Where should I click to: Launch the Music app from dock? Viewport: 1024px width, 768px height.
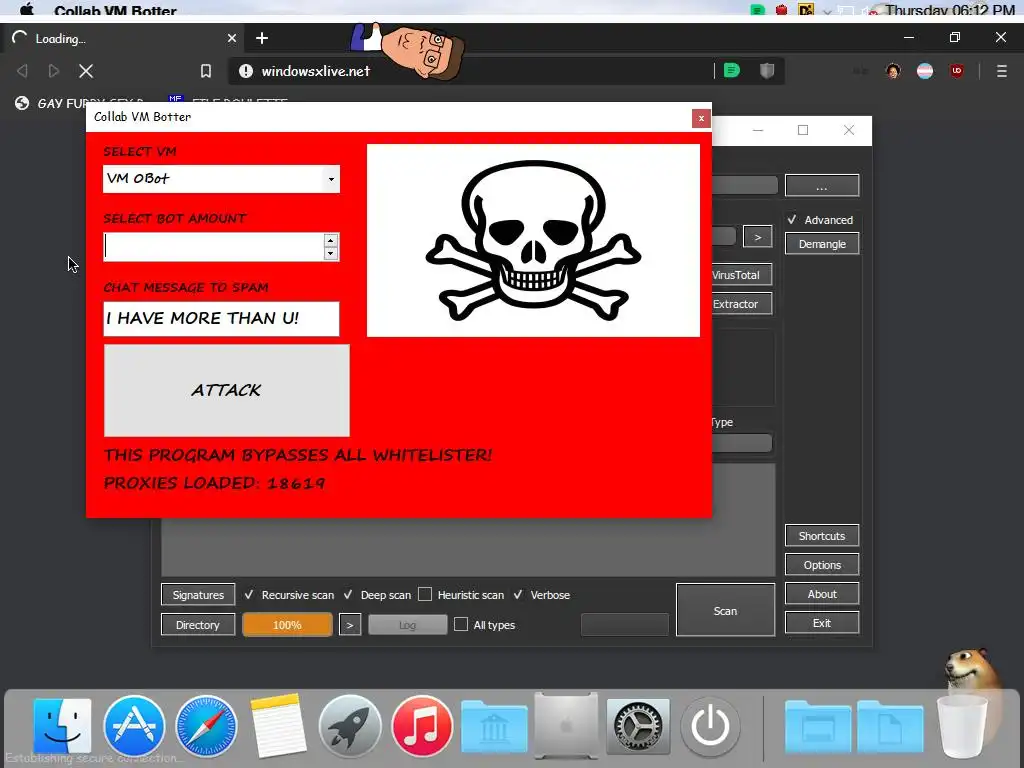click(x=422, y=726)
